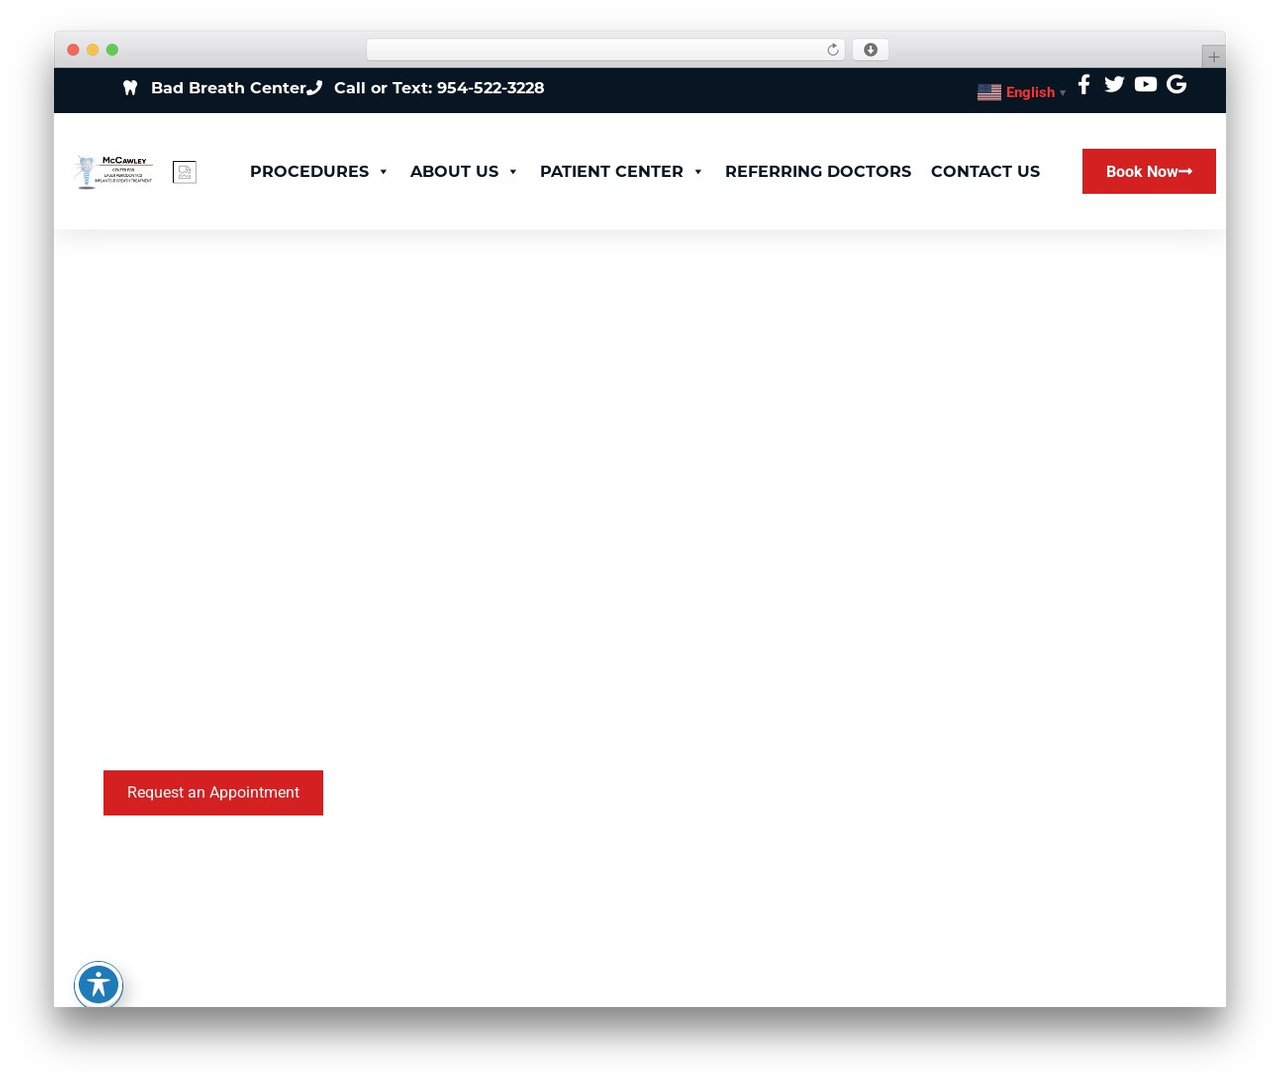This screenshot has height=1084, width=1280.
Task: Reload the page using refresh icon
Action: pos(832,50)
